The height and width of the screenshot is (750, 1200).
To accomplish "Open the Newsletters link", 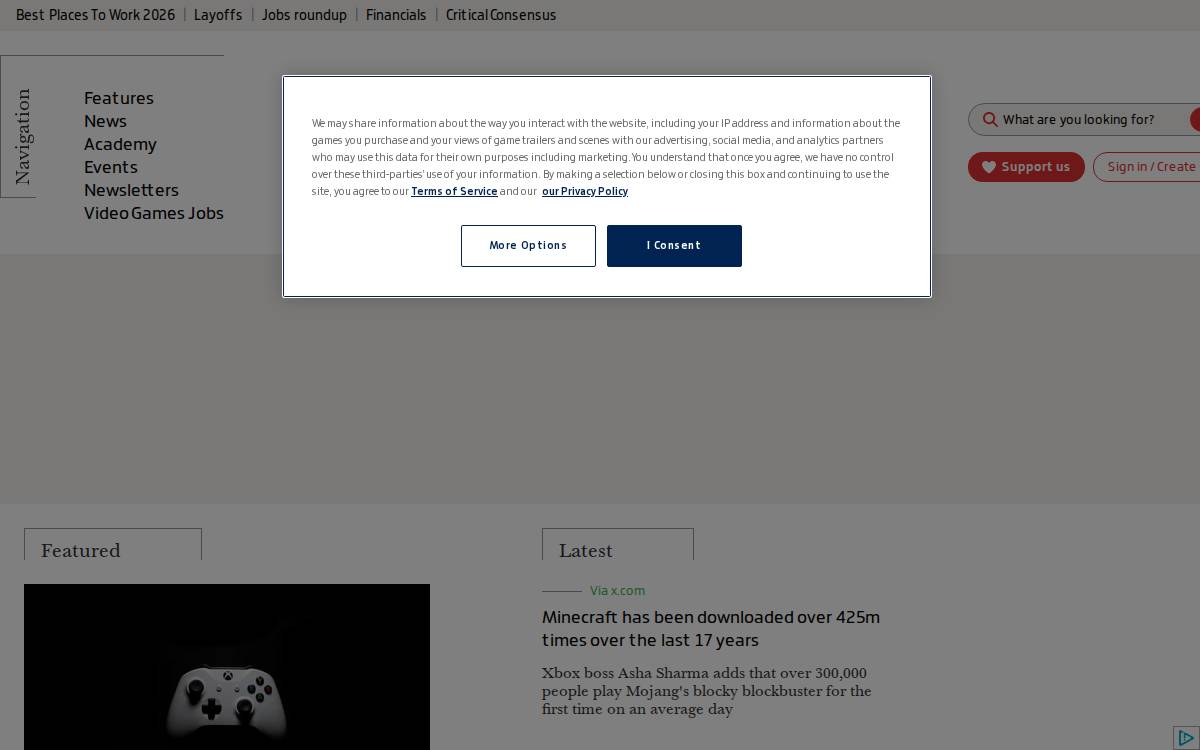I will [131, 190].
